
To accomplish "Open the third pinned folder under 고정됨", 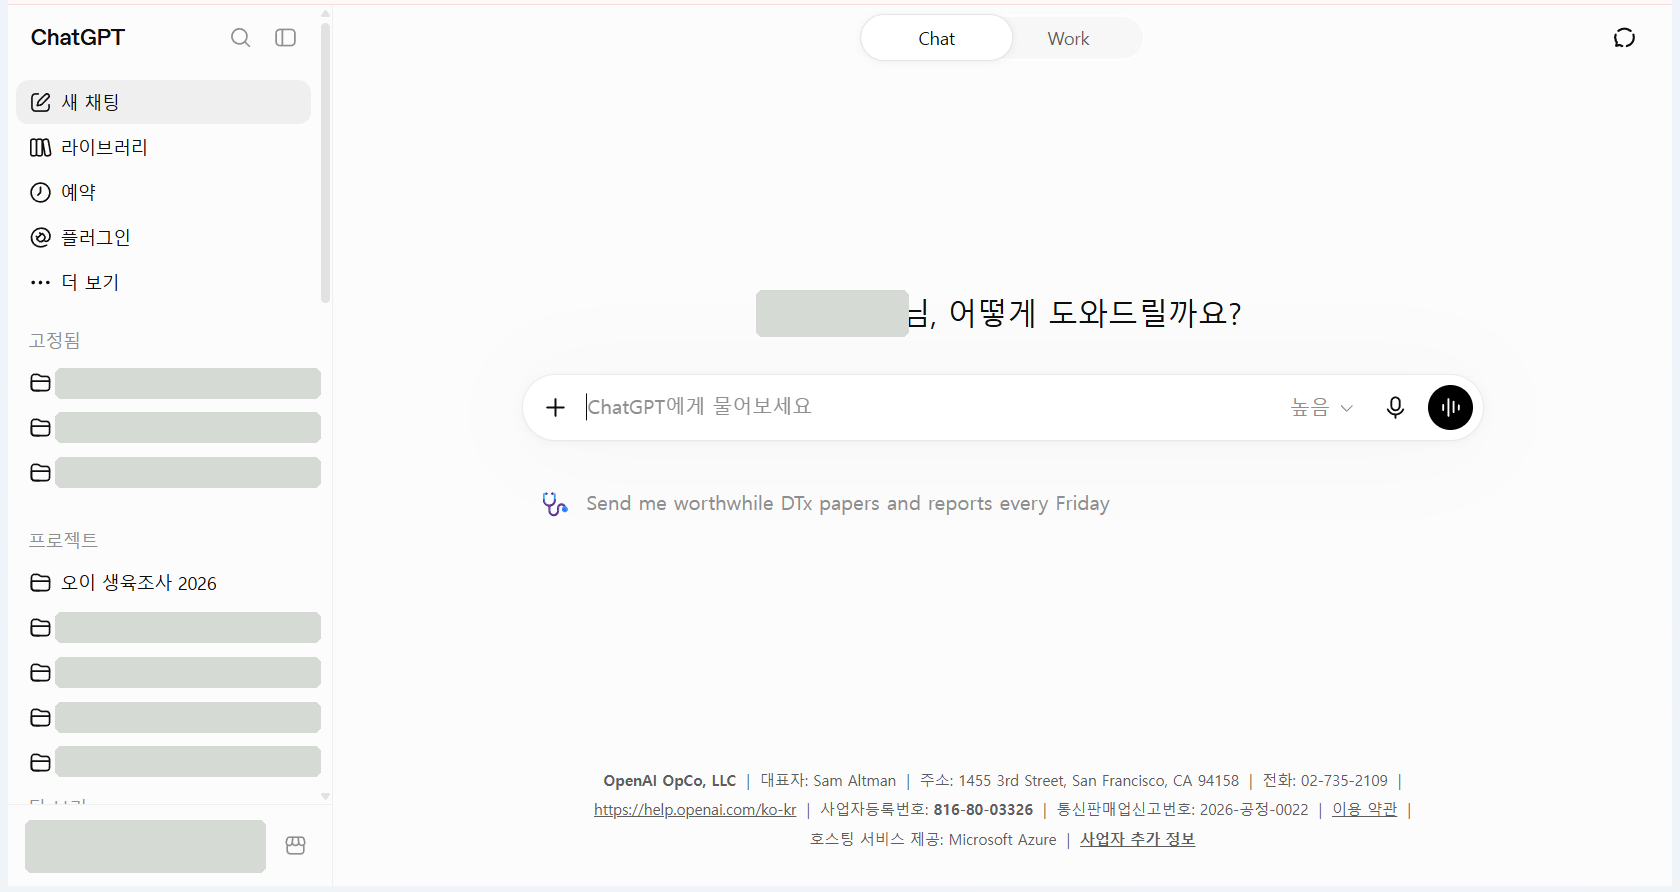I will pos(176,472).
